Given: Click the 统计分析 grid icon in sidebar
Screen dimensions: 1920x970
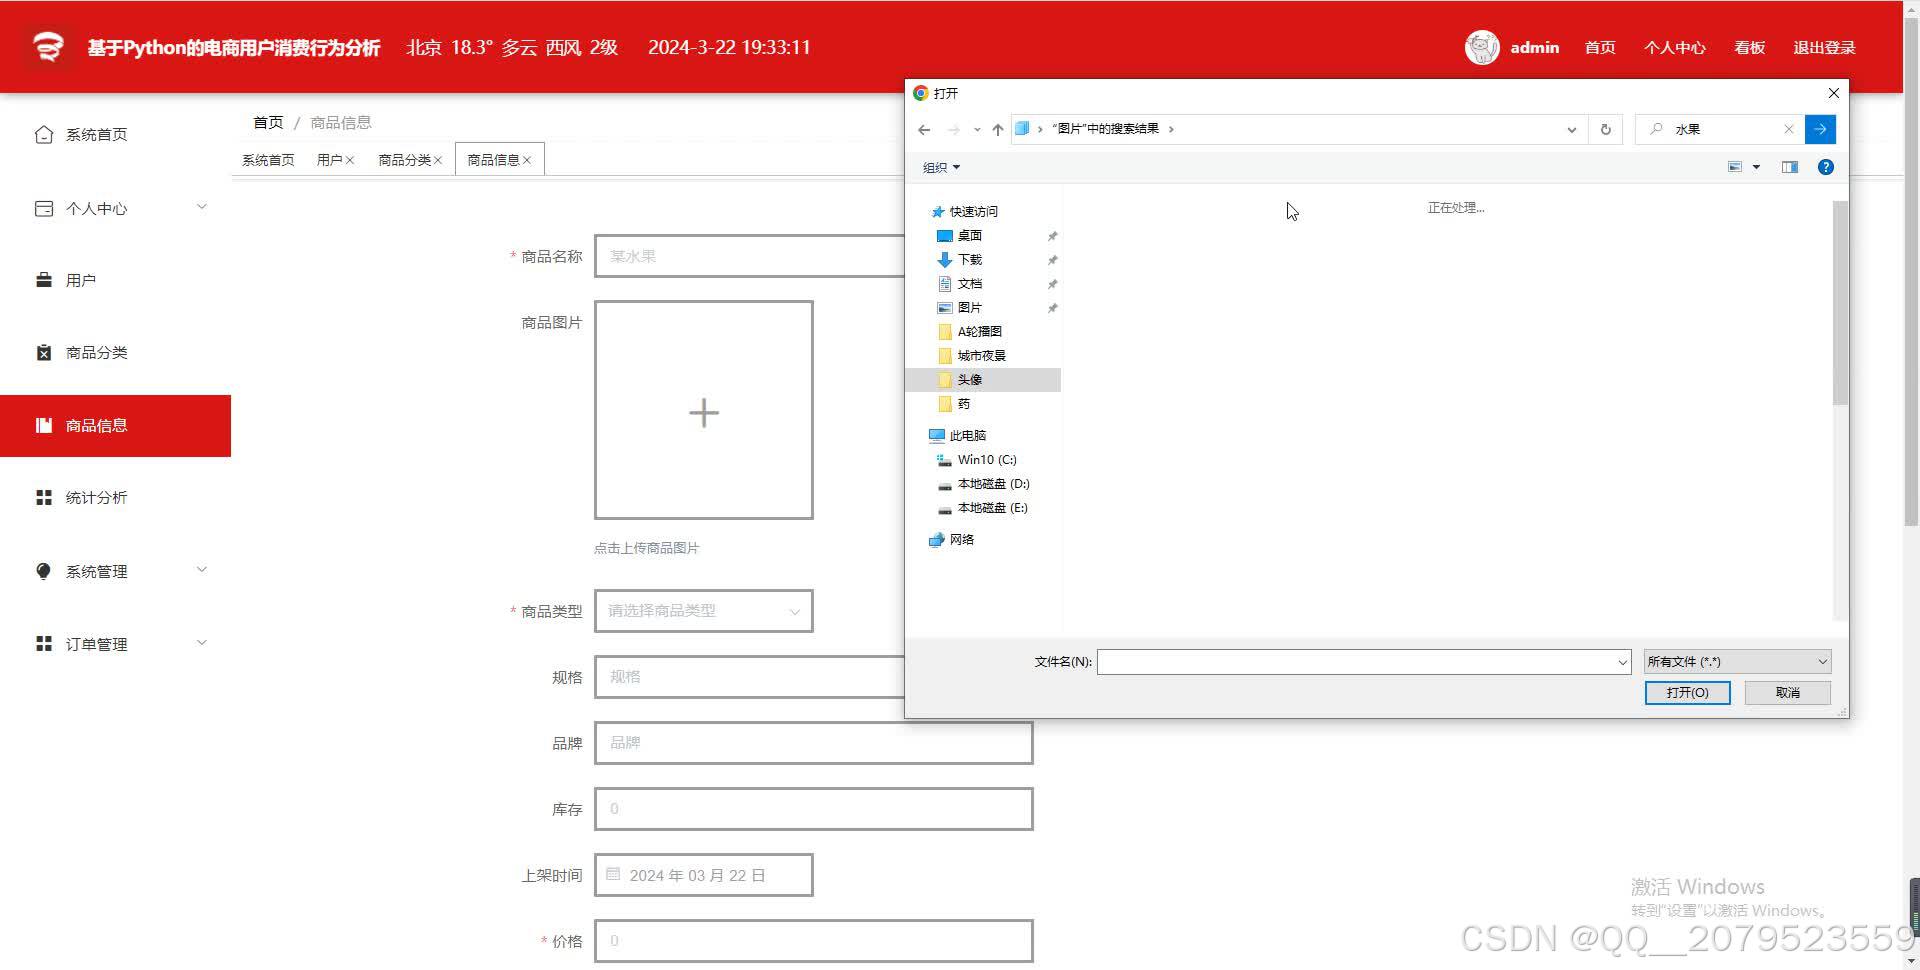Looking at the screenshot, I should tap(43, 497).
